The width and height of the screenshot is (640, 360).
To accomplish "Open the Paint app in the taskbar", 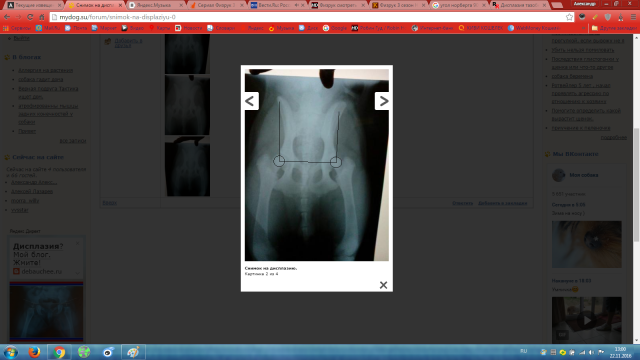I will click(133, 352).
